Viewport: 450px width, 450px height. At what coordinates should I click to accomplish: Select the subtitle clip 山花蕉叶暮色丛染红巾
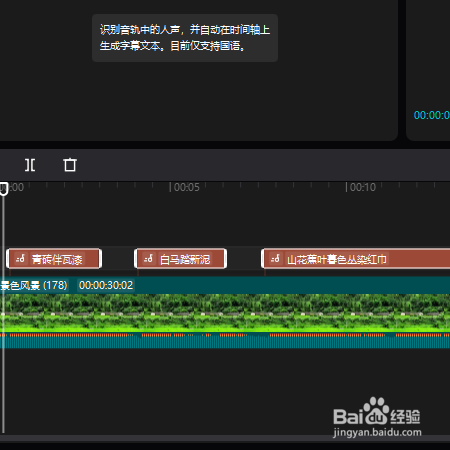tap(356, 259)
